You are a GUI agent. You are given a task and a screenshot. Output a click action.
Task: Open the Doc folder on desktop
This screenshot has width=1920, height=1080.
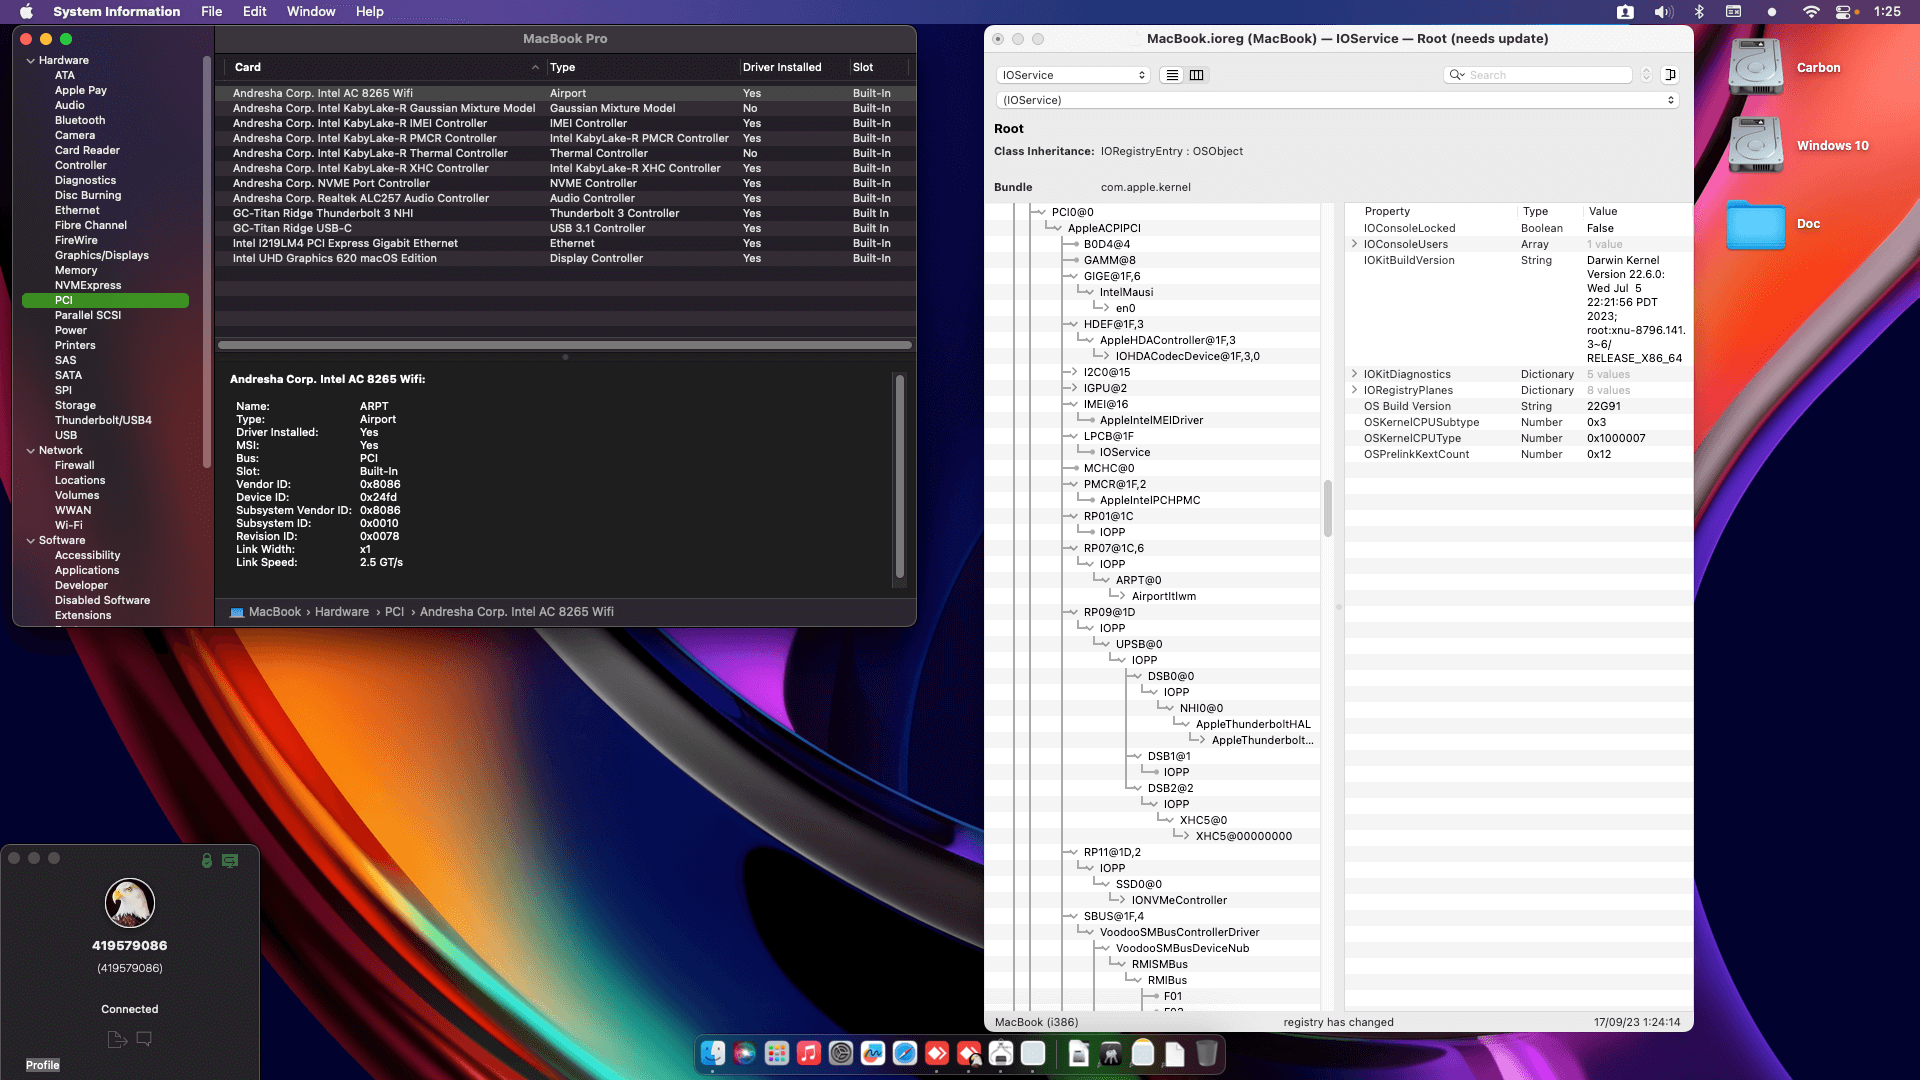coord(1756,224)
